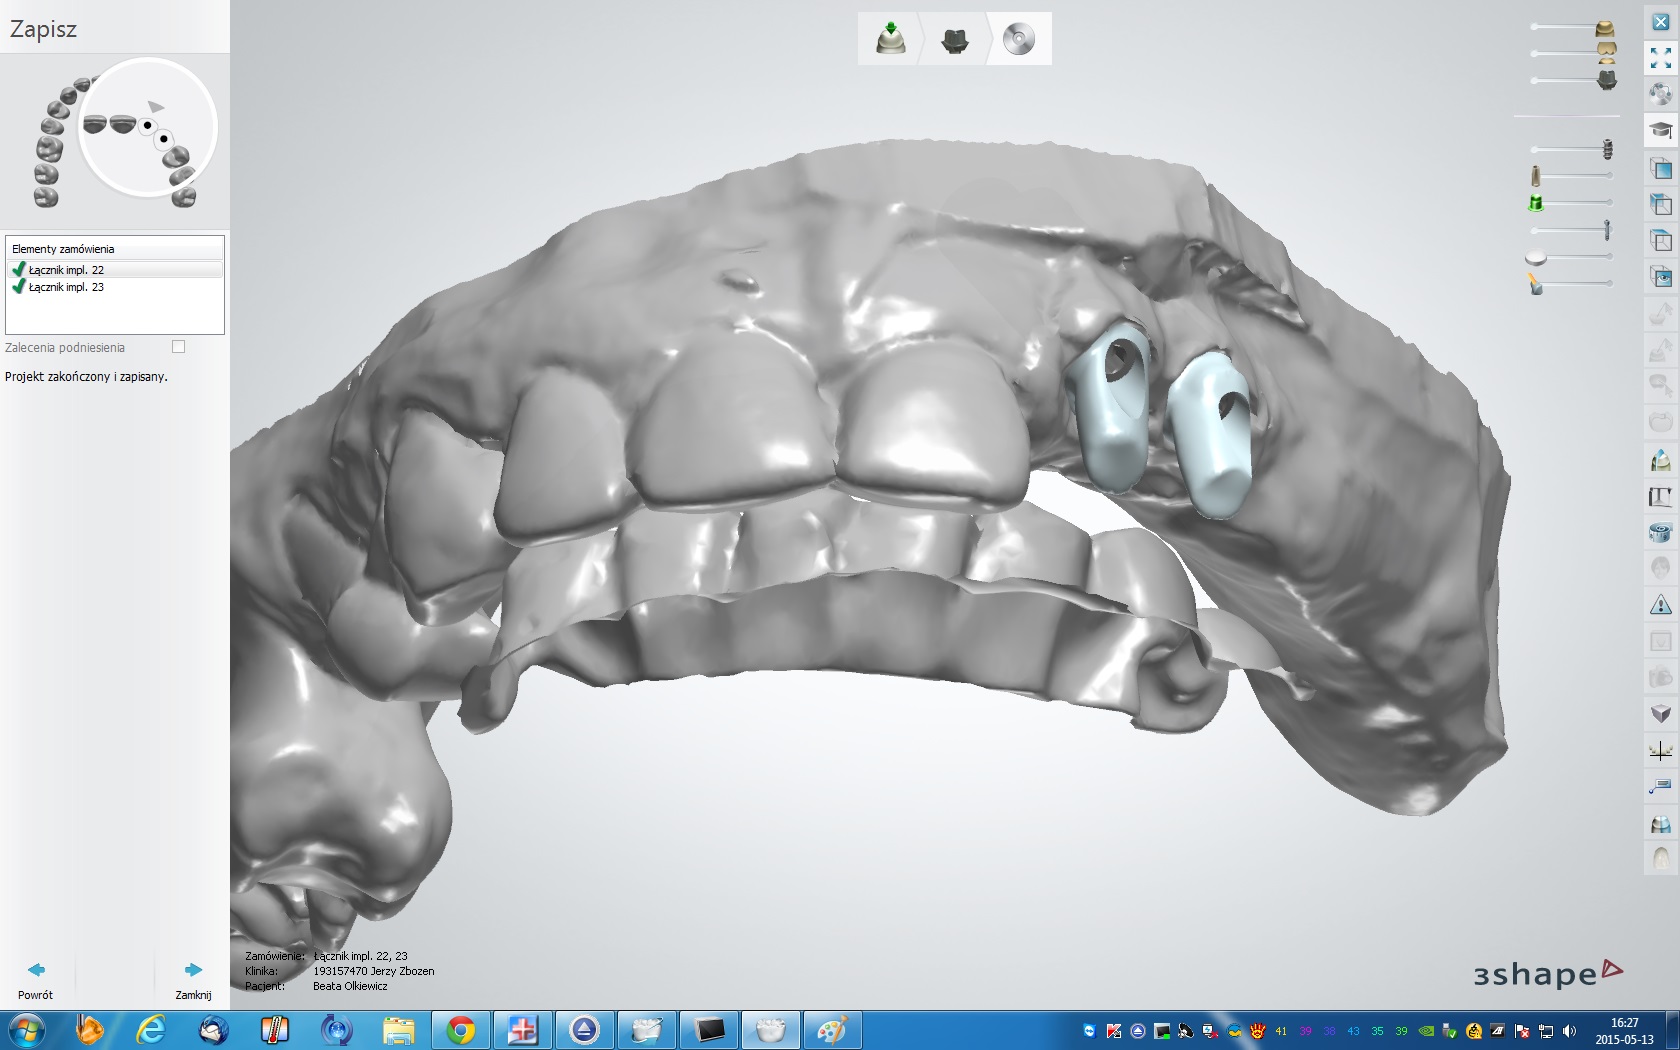The height and width of the screenshot is (1050, 1680).
Task: Open the first workflow step with green arrow
Action: (x=890, y=39)
